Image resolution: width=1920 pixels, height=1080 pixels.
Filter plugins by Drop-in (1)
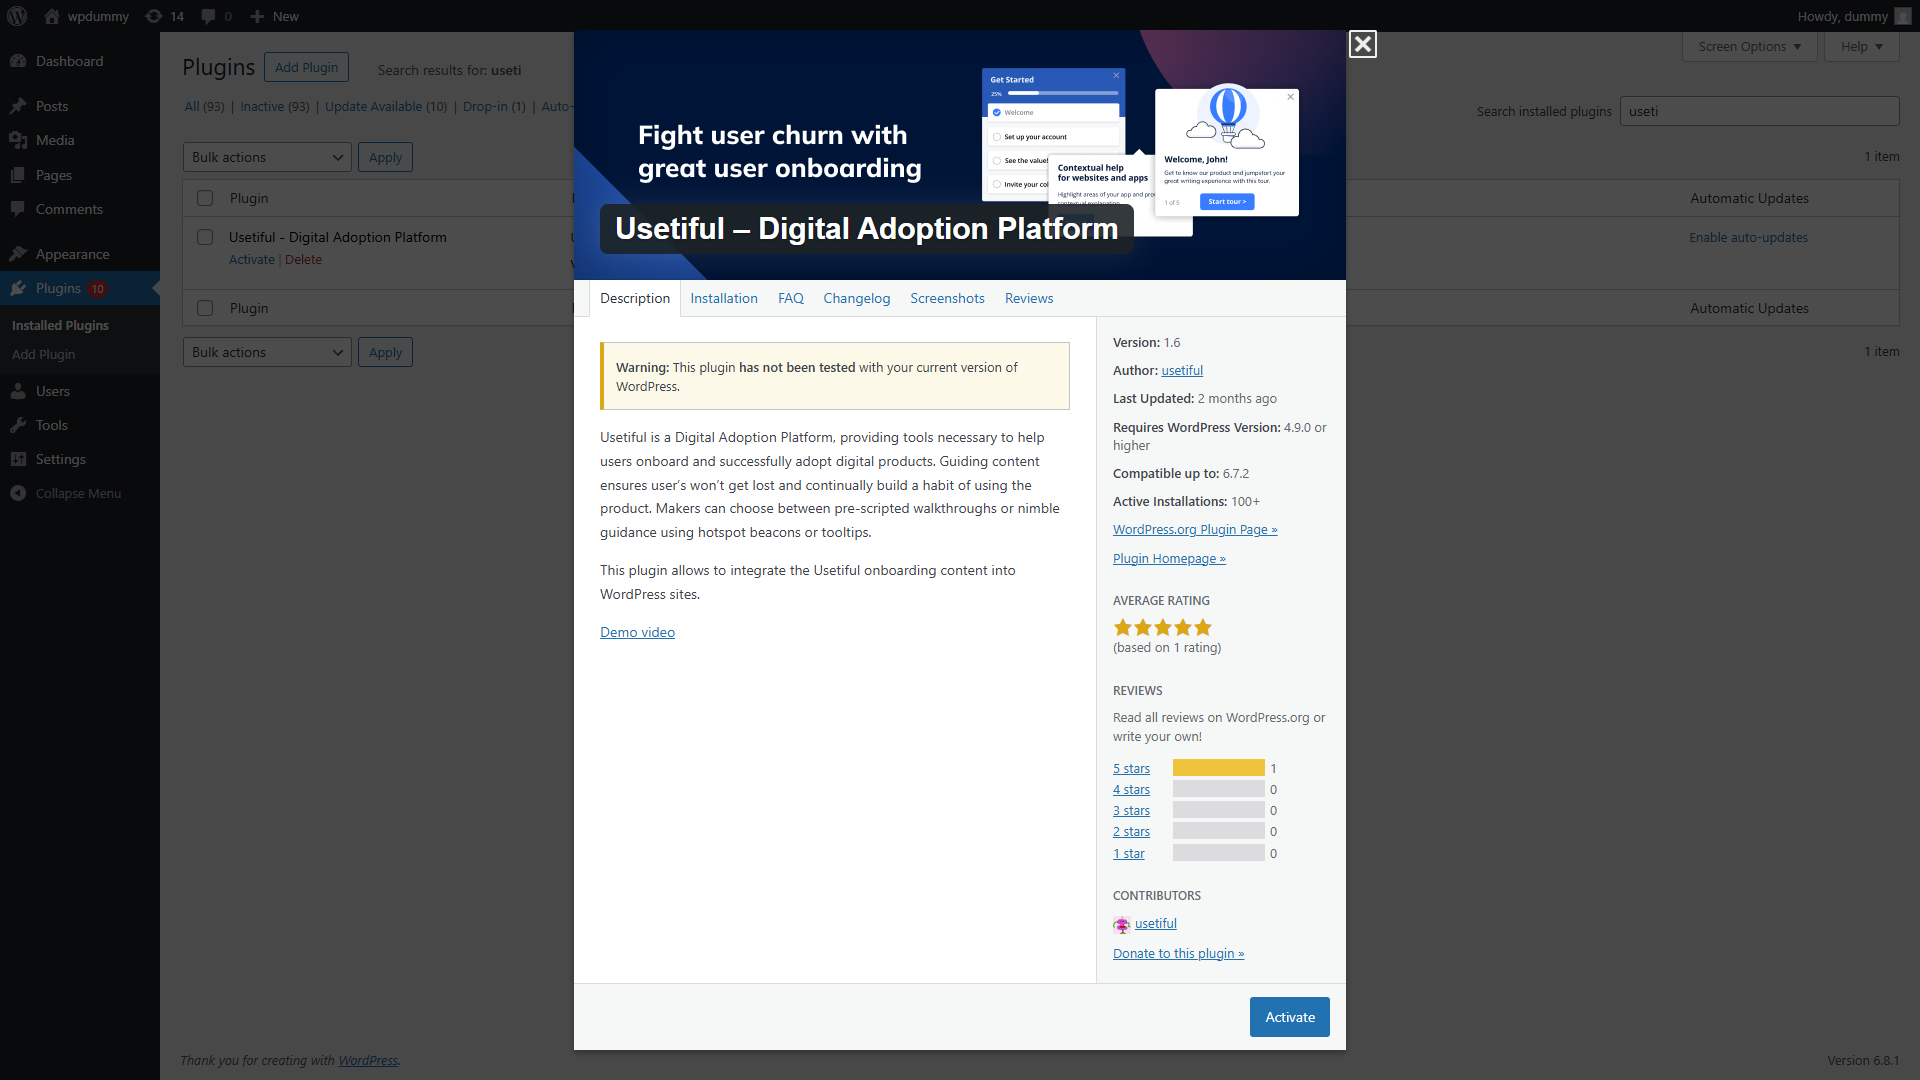click(x=494, y=106)
